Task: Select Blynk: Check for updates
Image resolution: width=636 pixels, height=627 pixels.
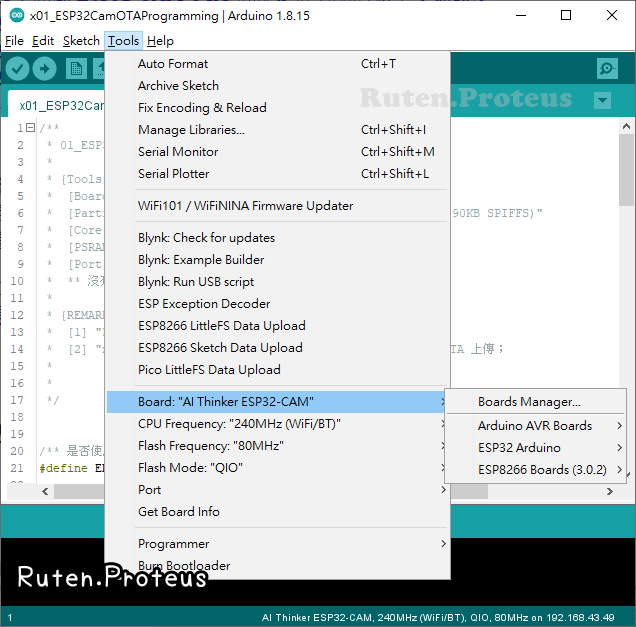Action: pos(278,238)
